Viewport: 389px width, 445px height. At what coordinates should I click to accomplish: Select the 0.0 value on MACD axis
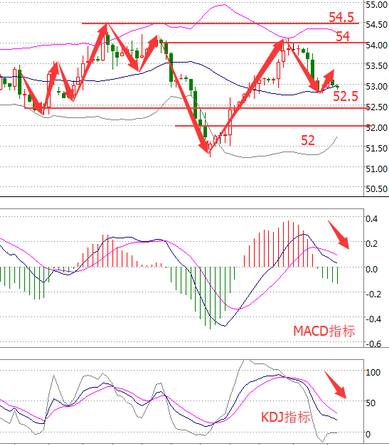[x=372, y=269]
